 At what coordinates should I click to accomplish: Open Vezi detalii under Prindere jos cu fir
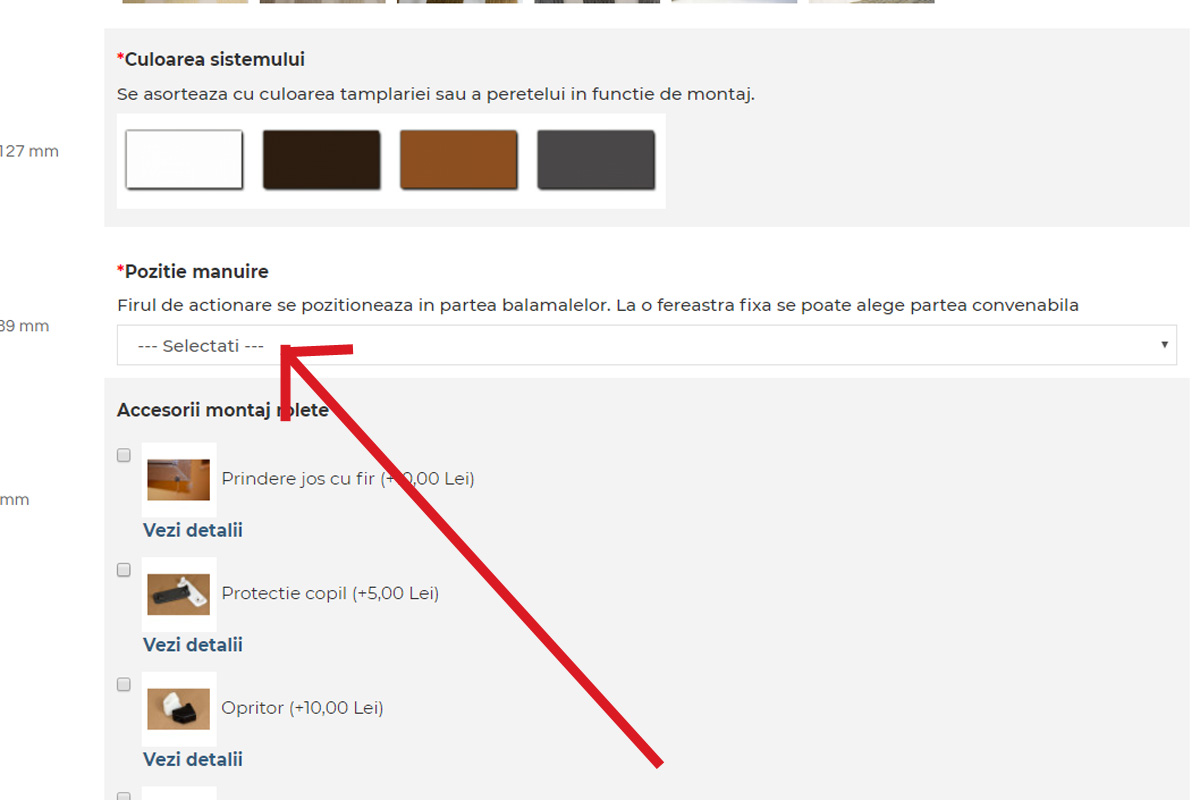coord(193,530)
